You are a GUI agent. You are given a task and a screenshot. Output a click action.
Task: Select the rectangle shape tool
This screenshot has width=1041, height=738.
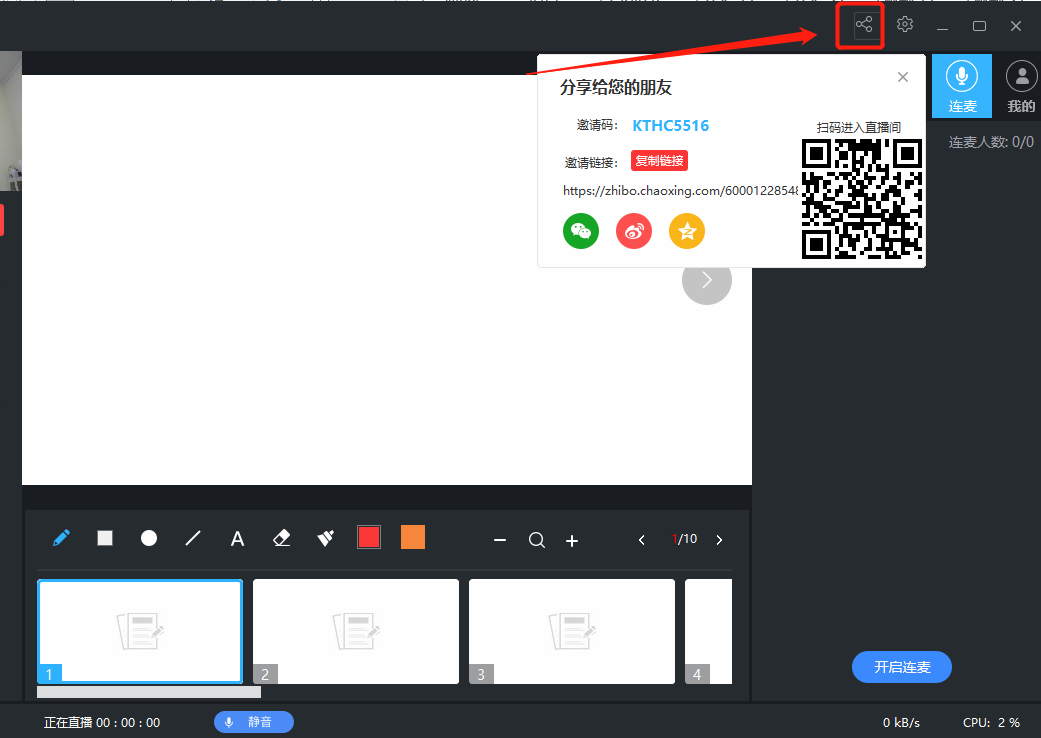(x=105, y=538)
